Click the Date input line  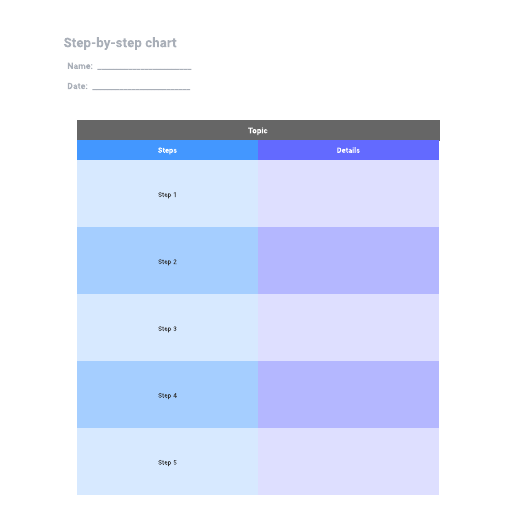coord(141,89)
